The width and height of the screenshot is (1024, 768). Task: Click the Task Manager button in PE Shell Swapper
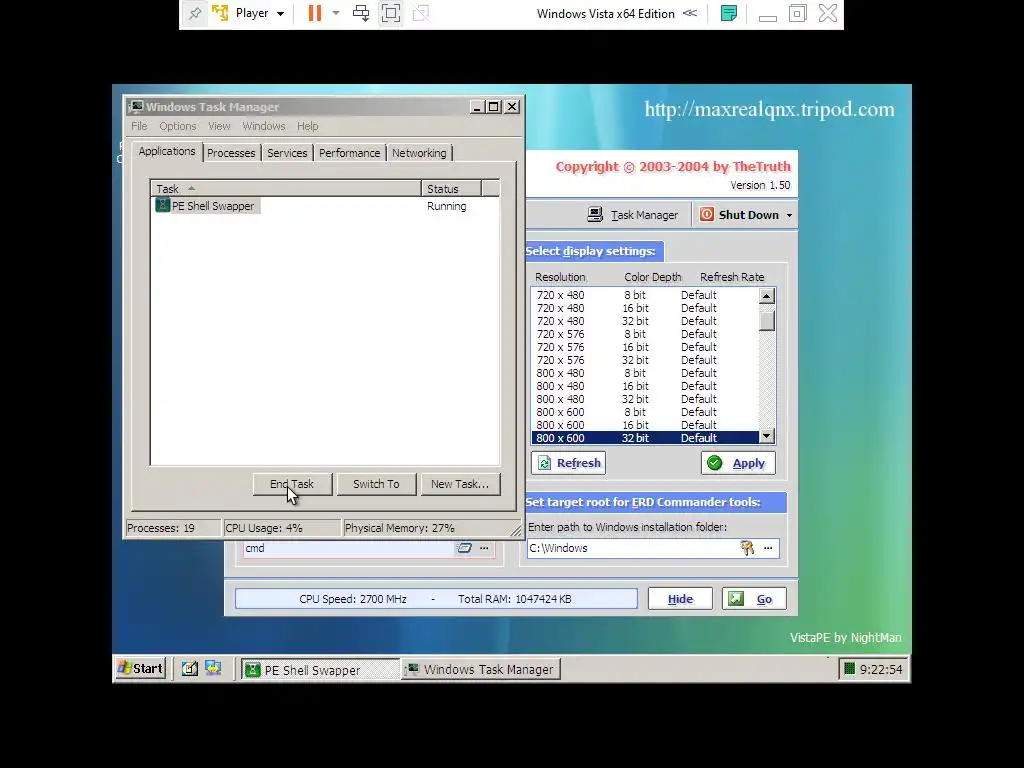(632, 215)
